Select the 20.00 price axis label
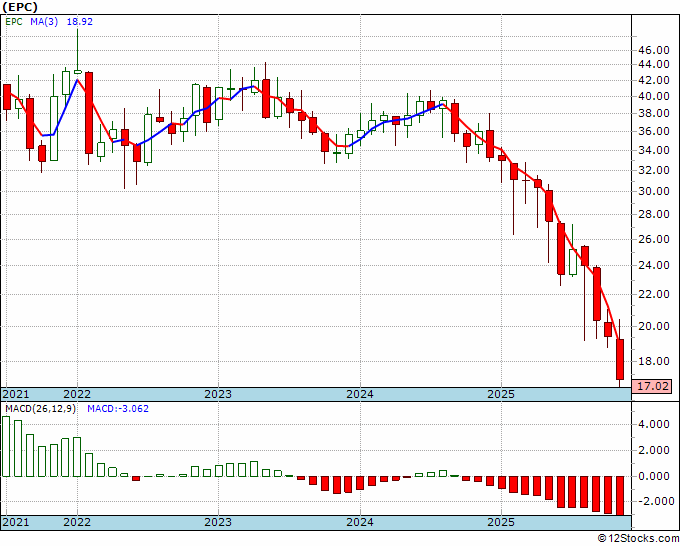 point(654,326)
